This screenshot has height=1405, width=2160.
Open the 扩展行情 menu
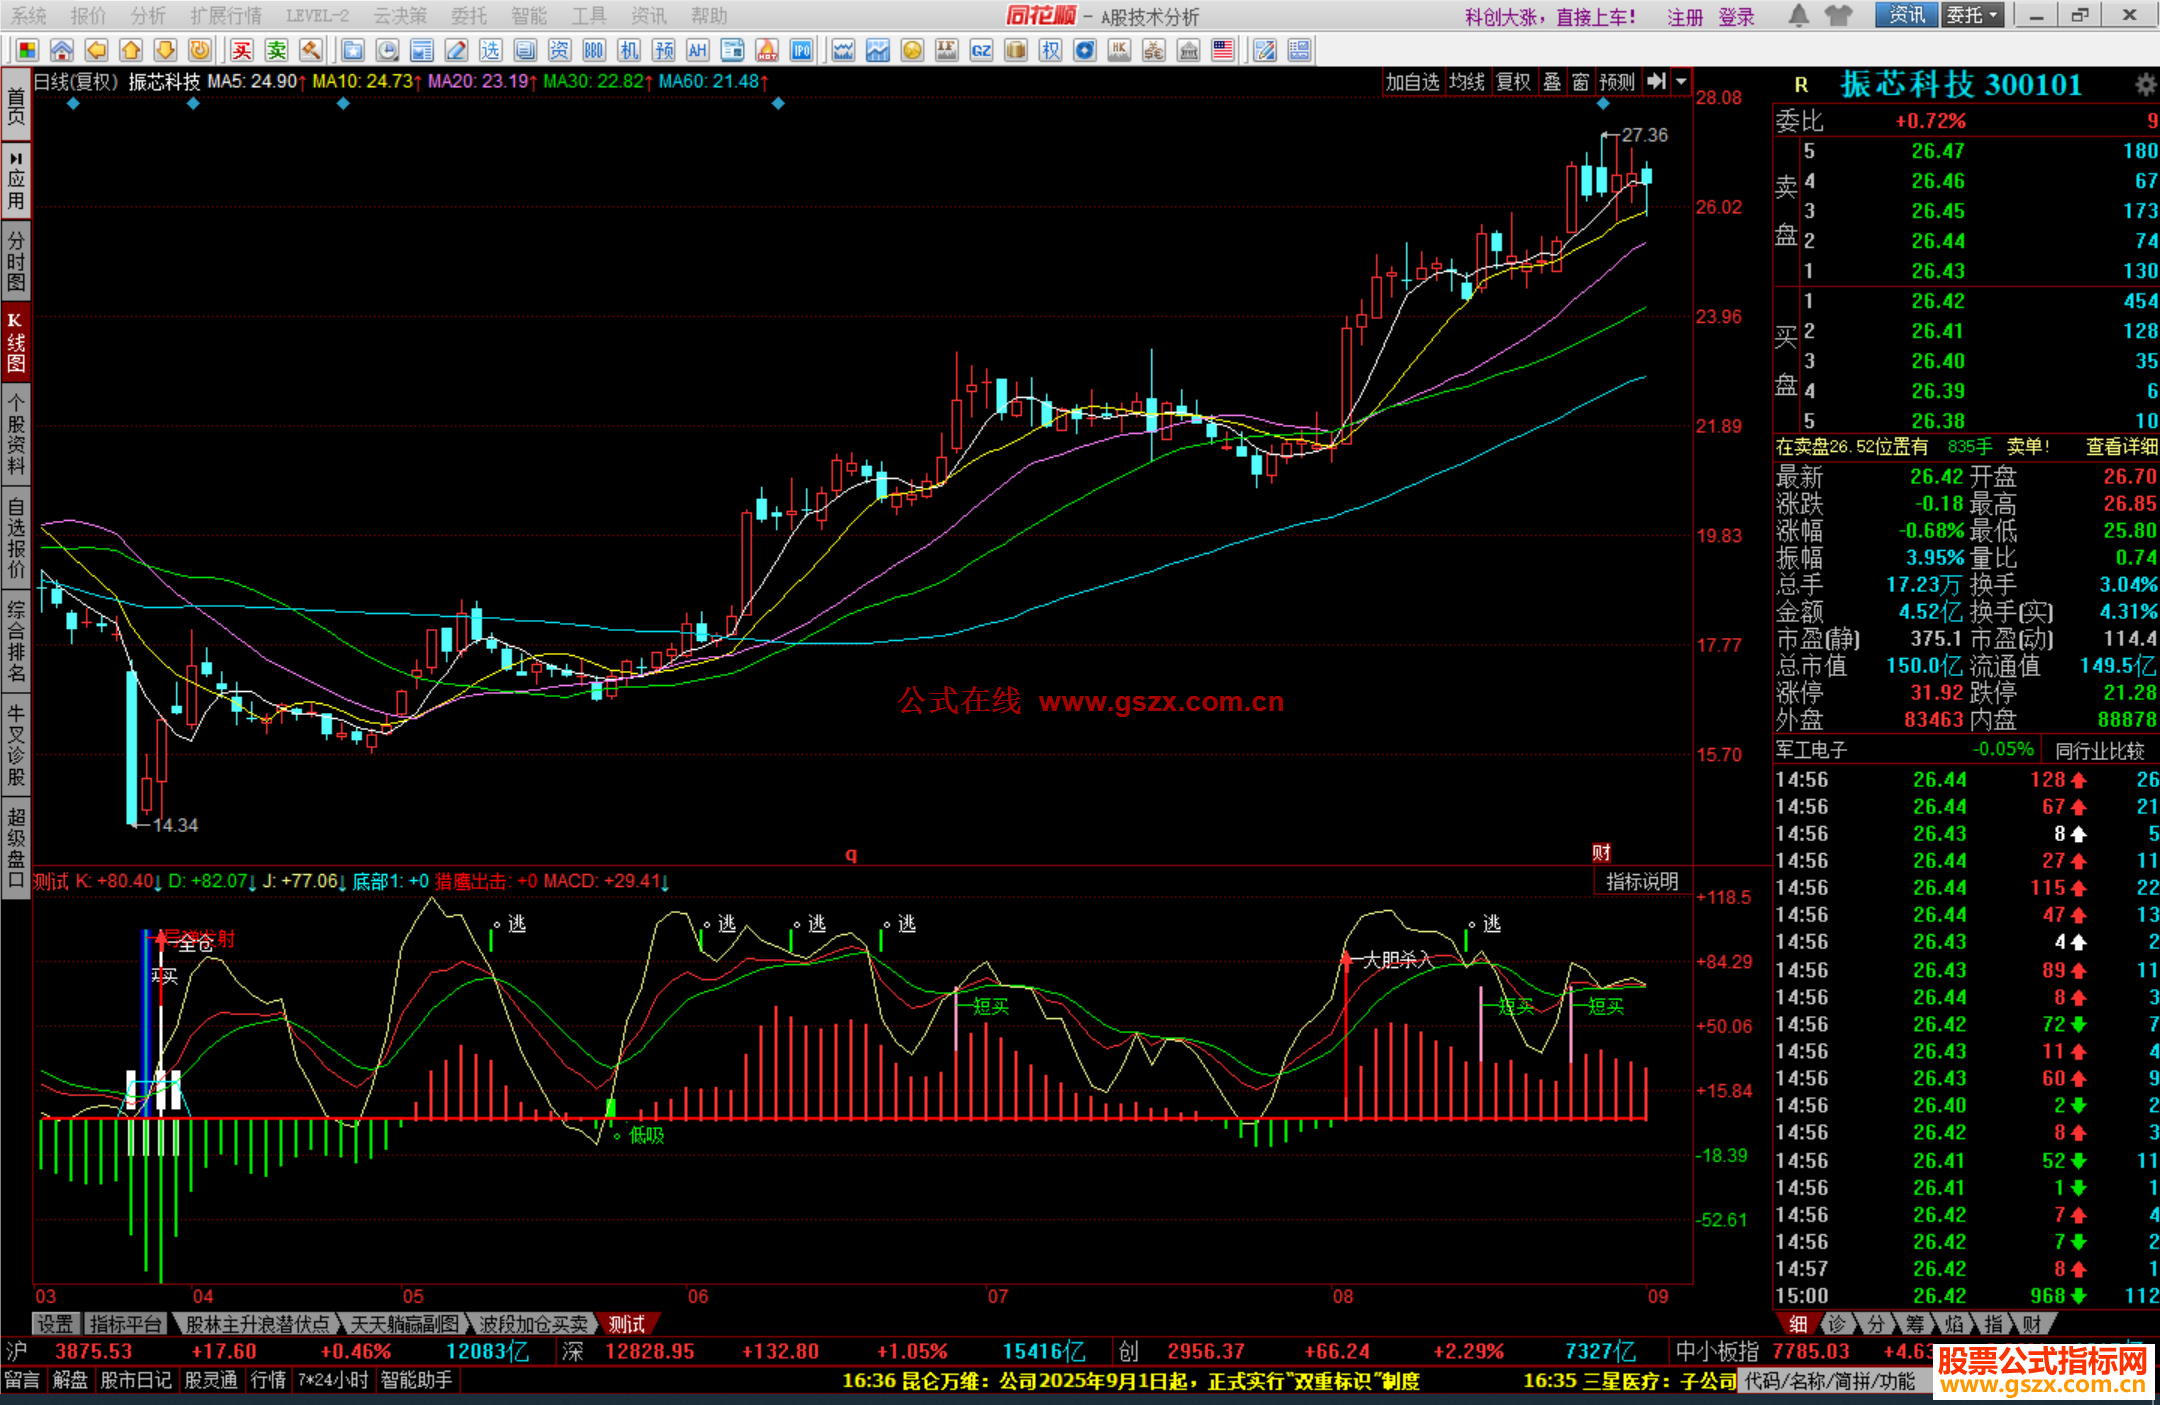(x=225, y=16)
